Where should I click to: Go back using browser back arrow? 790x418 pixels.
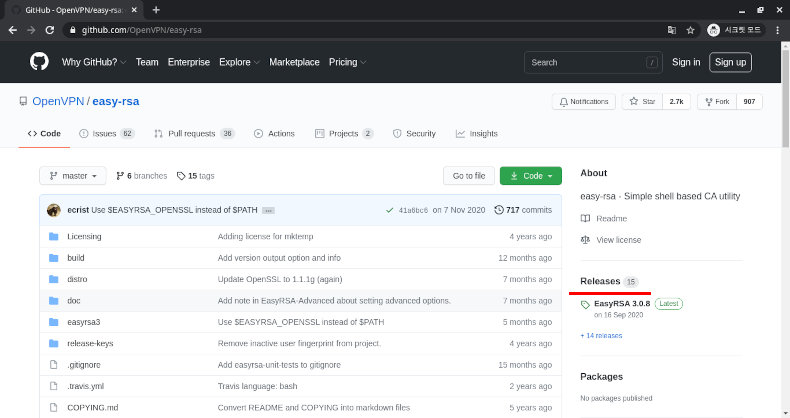[x=13, y=30]
